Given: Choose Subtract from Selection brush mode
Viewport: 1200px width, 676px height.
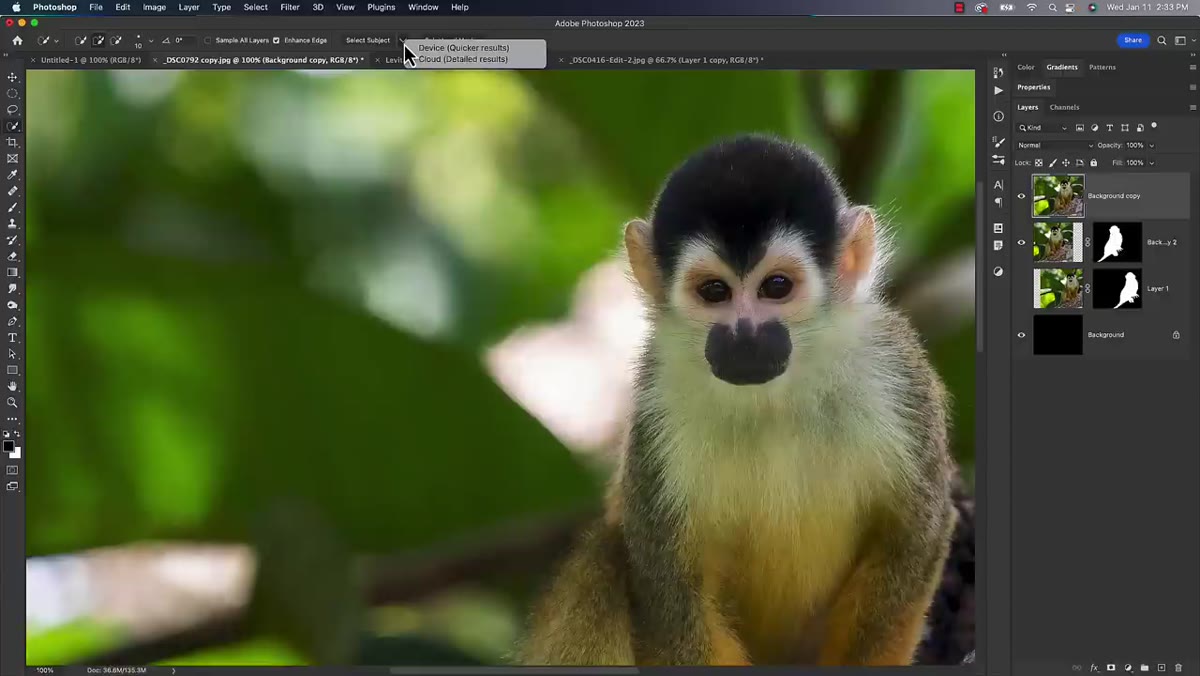Looking at the screenshot, I should (116, 41).
